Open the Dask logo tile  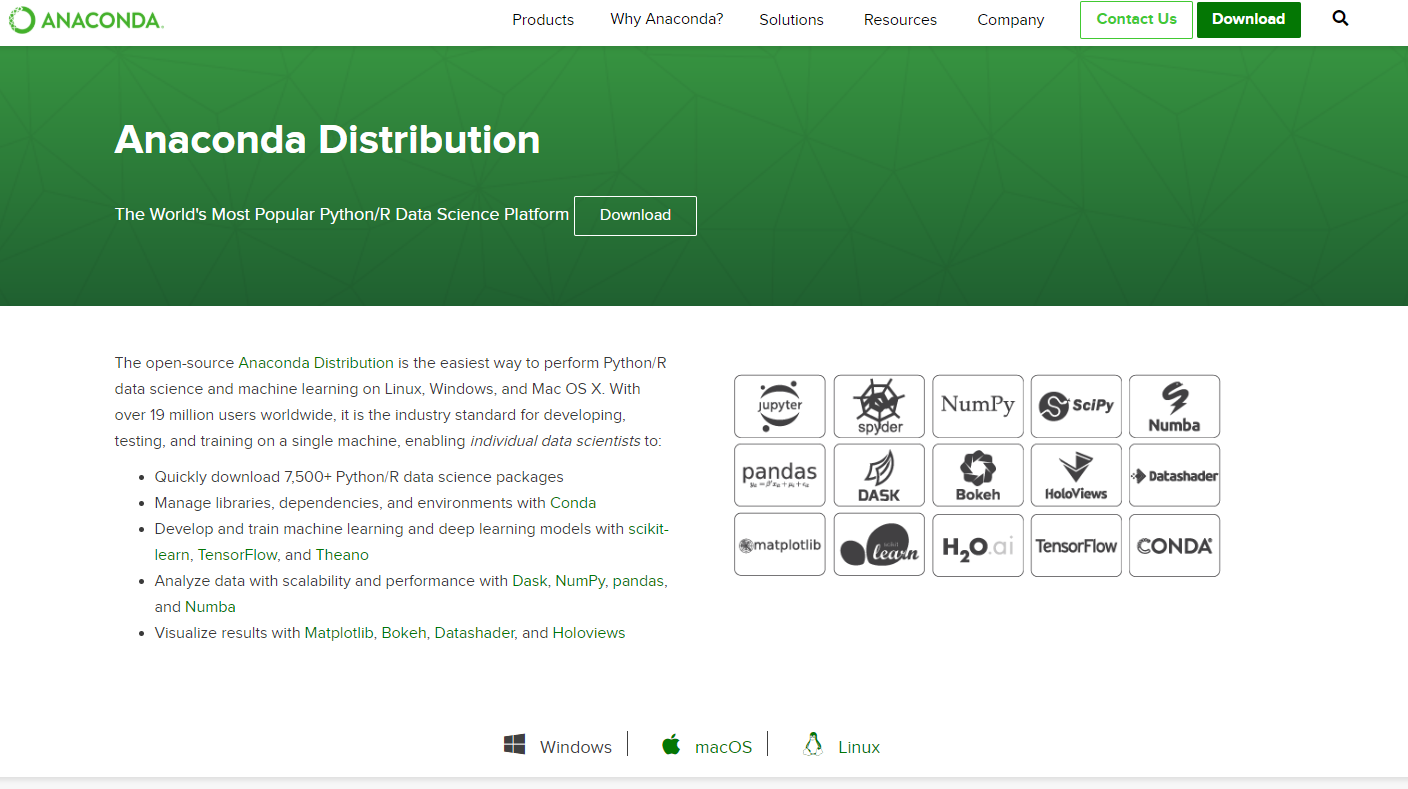pyautogui.click(x=879, y=475)
